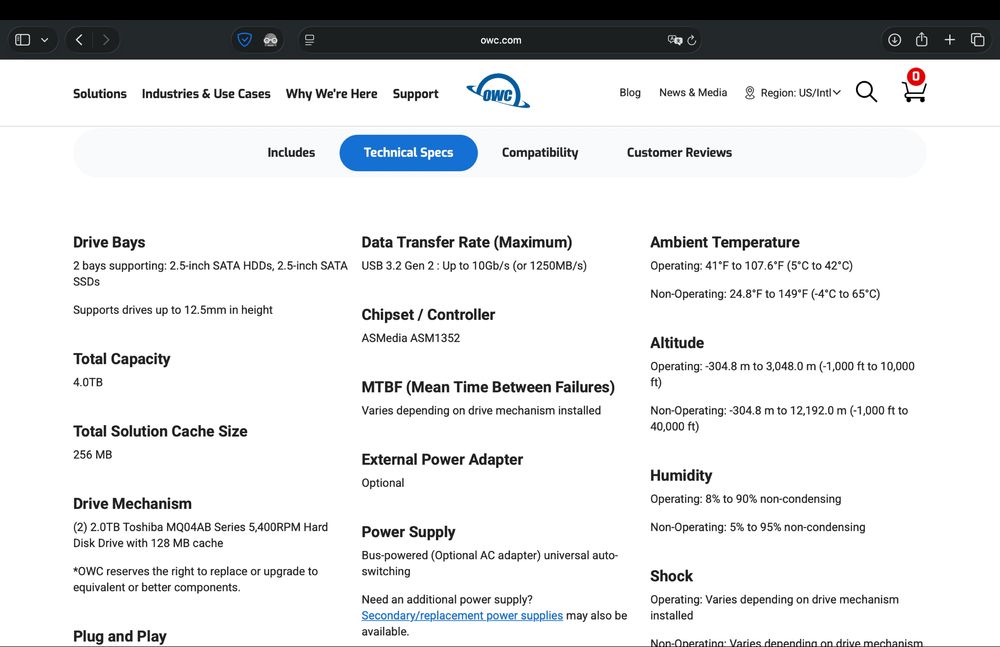This screenshot has width=1000, height=647.
Task: Select the Technical Specs tab
Action: click(408, 152)
